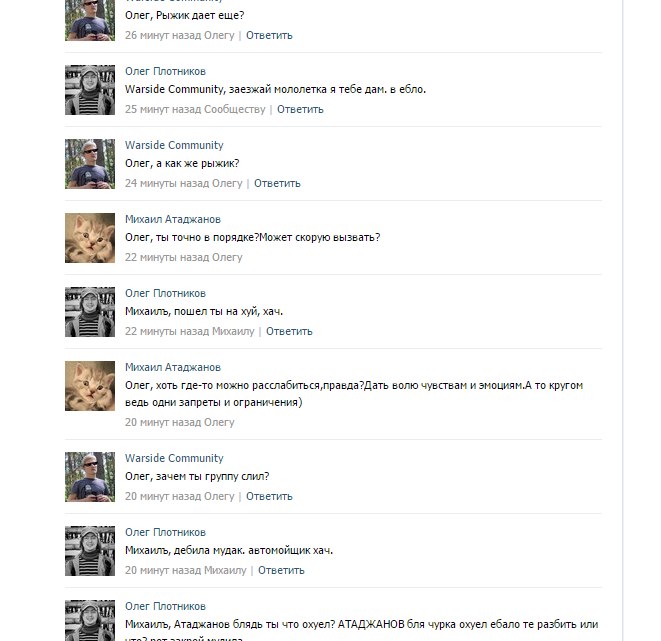The height and width of the screenshot is (641, 661).
Task: Click '20 минут назад Олегу' under Михаил's long comment
Action: pos(180,422)
